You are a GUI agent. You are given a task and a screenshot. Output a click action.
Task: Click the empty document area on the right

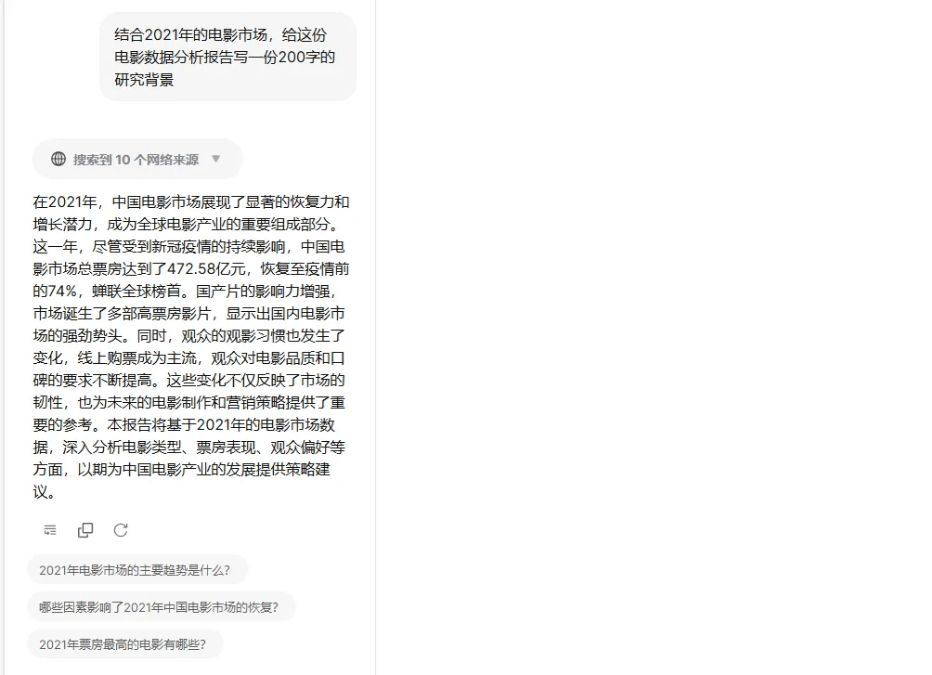[x=654, y=338]
